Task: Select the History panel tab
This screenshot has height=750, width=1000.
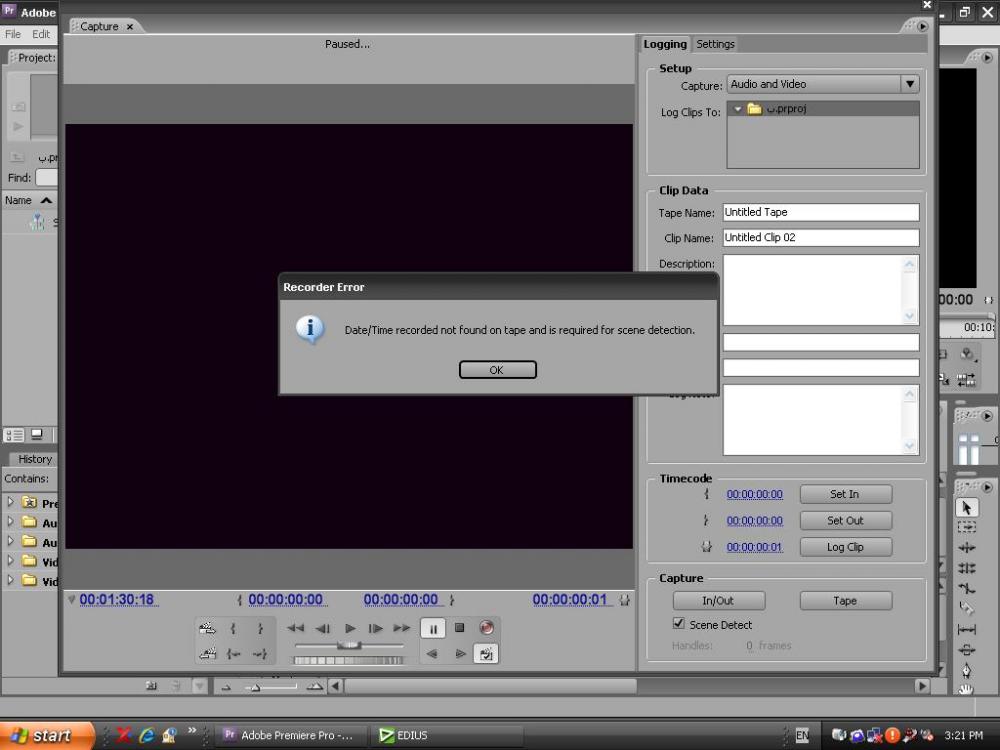Action: click(35, 459)
